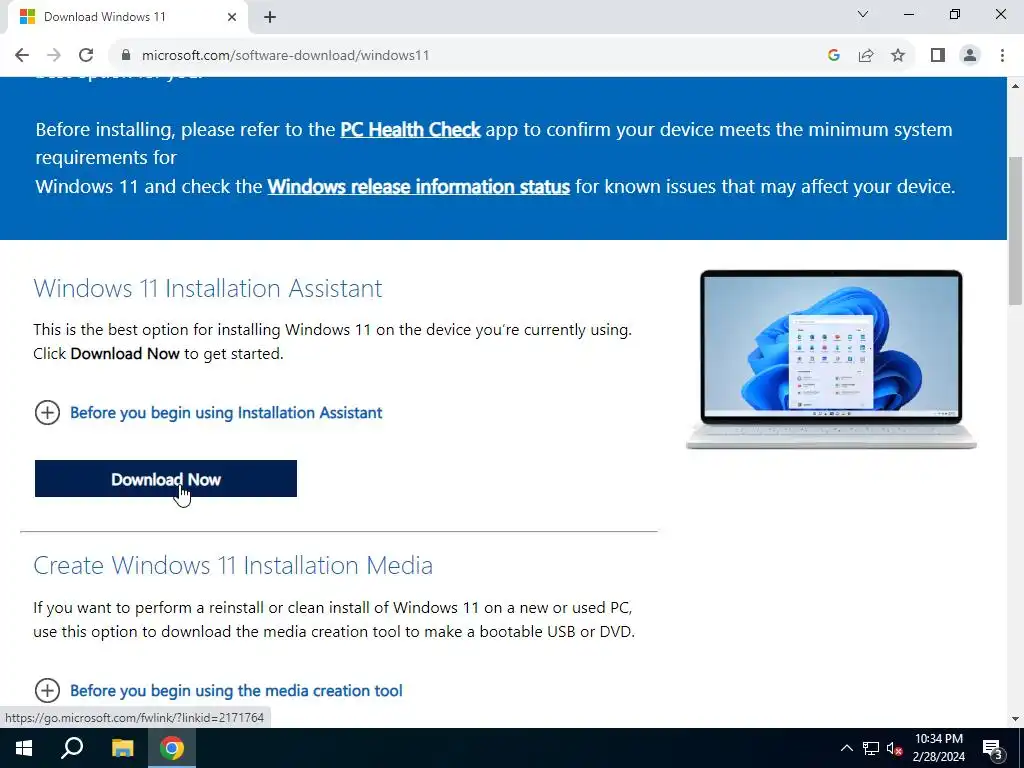Click Download Now for Installation Assistant

coord(166,479)
